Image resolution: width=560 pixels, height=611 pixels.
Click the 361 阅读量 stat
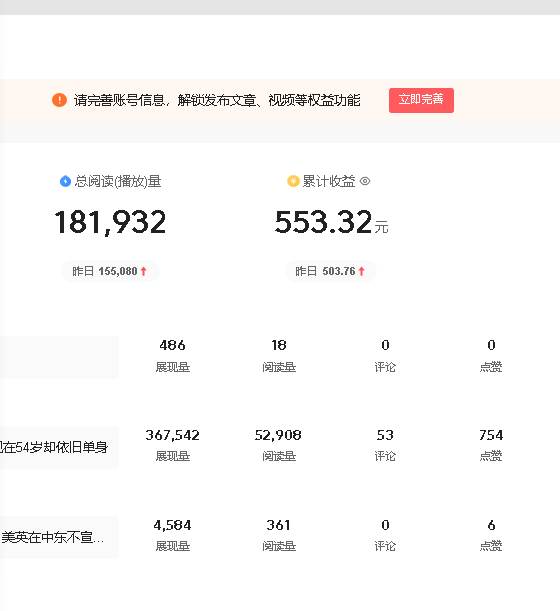[278, 535]
